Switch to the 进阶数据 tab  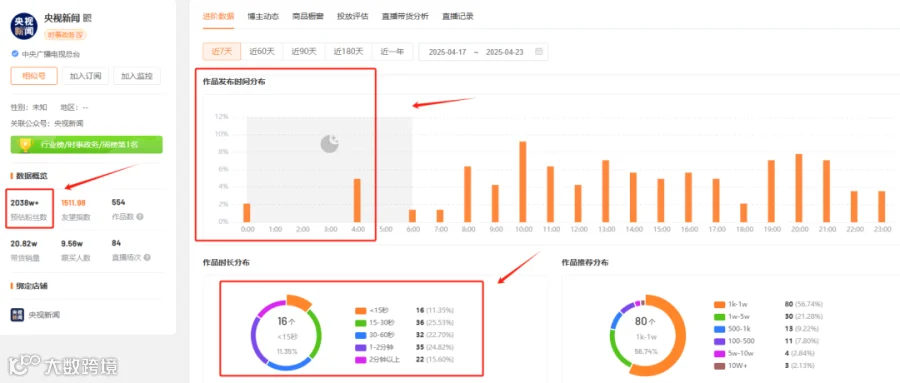218,17
